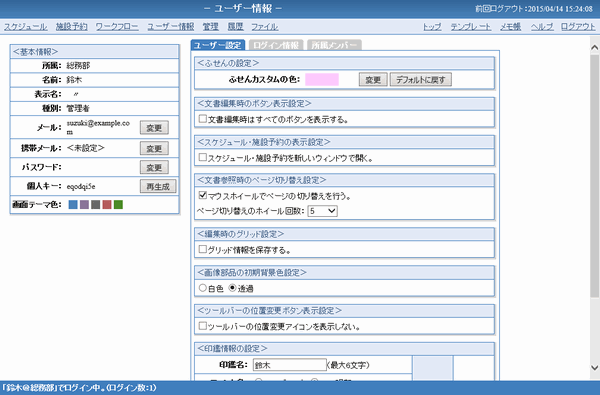Switch to the ログイン情報 tab
This screenshot has width=600, height=395.
coord(276,45)
